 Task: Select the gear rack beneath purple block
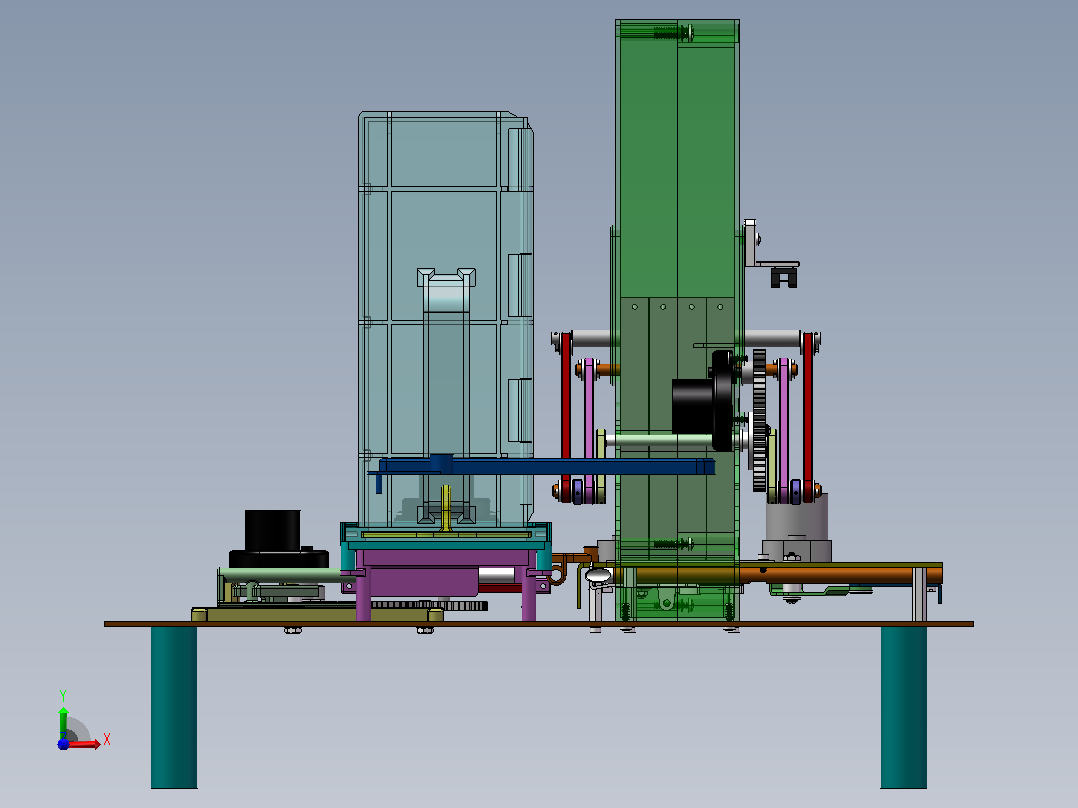(429, 606)
